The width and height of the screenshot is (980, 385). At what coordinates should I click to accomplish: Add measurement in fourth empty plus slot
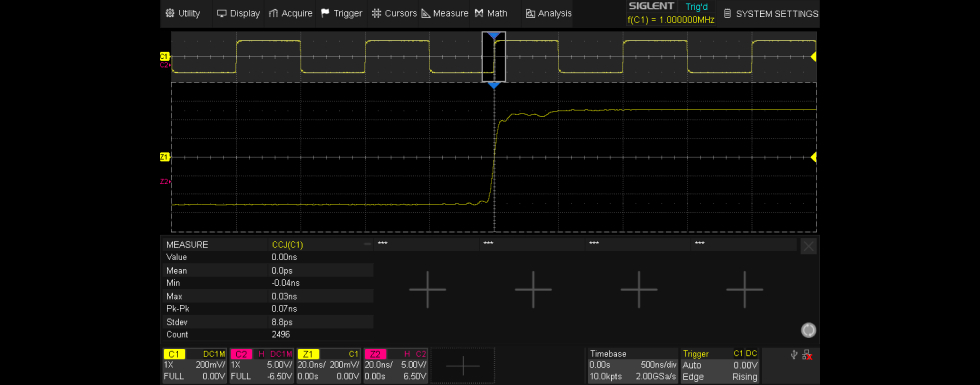744,289
